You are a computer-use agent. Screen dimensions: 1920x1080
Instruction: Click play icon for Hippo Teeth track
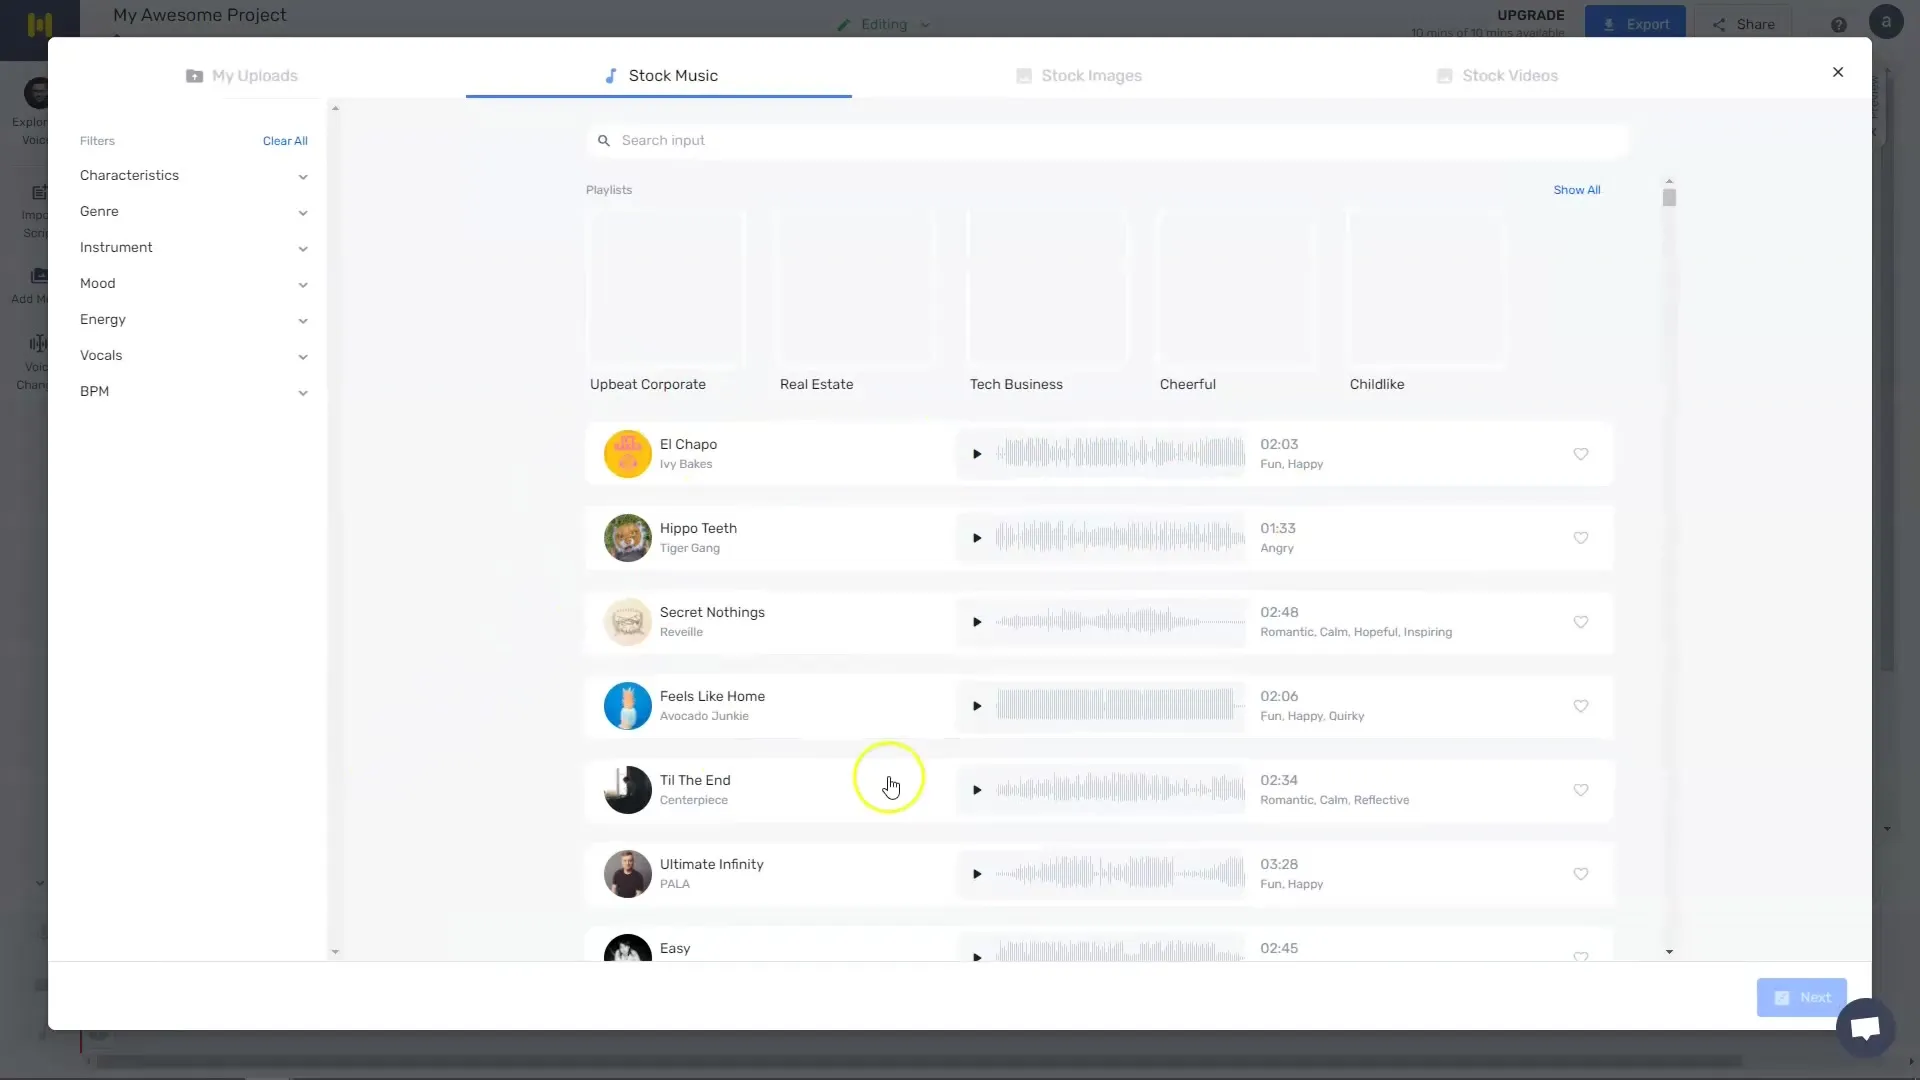tap(977, 538)
